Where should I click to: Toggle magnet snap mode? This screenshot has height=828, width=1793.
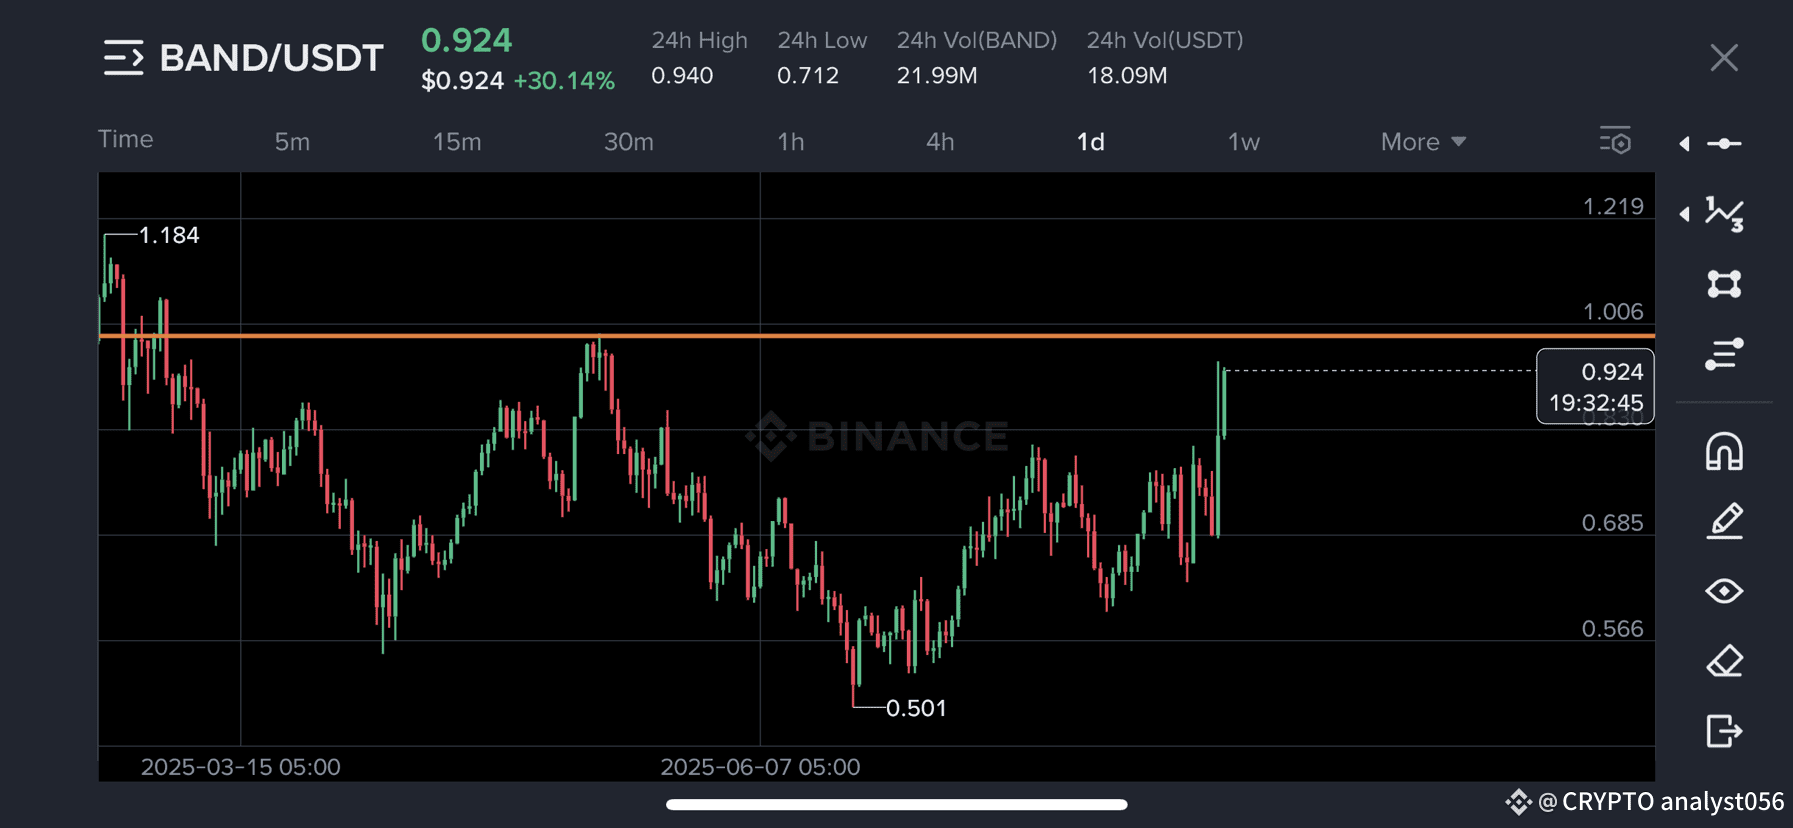[x=1725, y=451]
